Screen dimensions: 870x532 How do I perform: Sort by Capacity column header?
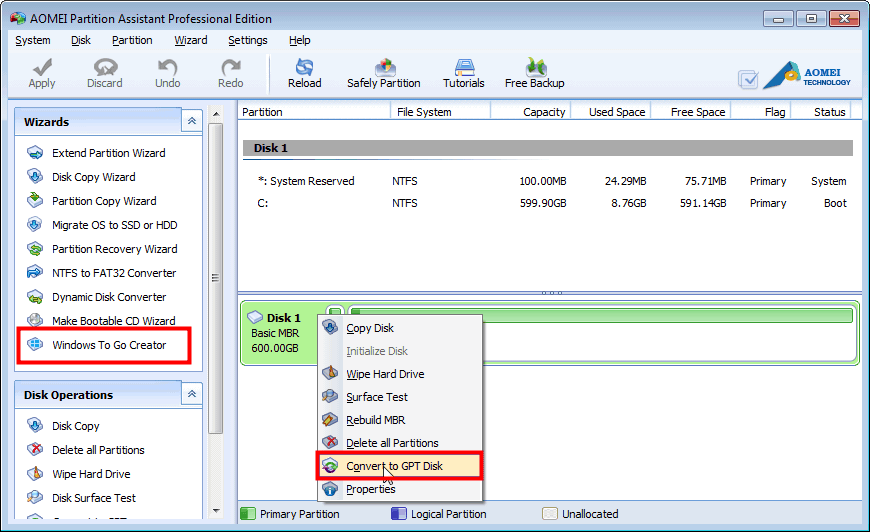tap(530, 112)
